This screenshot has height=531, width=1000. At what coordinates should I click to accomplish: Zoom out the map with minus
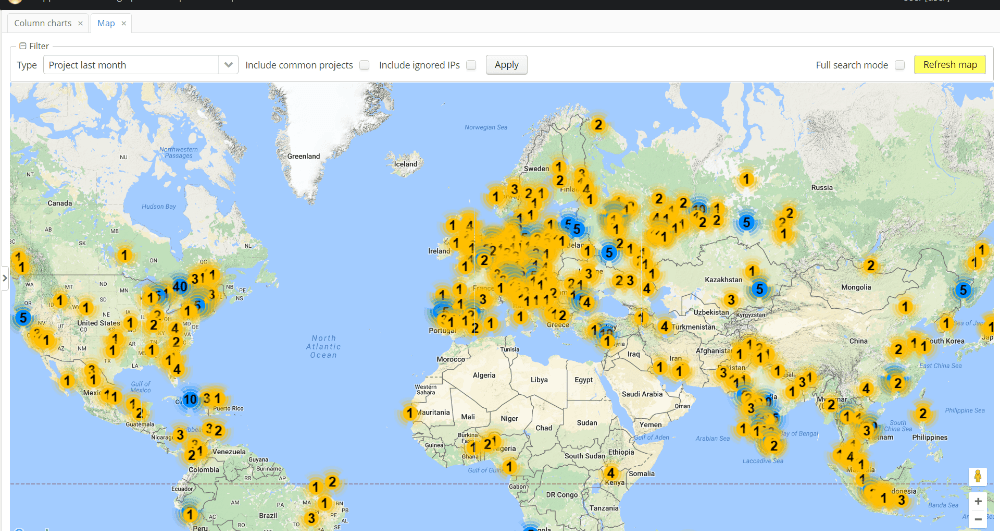978,520
